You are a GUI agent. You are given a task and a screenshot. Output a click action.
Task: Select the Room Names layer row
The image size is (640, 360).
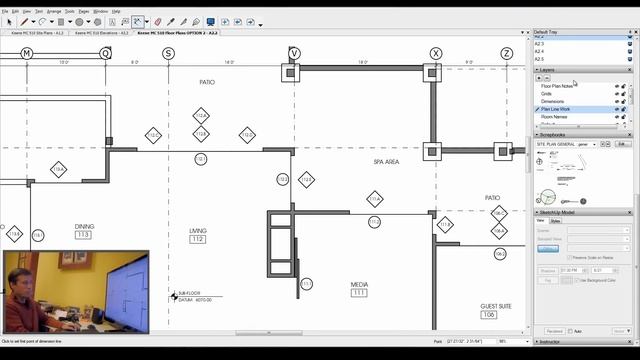pos(580,117)
